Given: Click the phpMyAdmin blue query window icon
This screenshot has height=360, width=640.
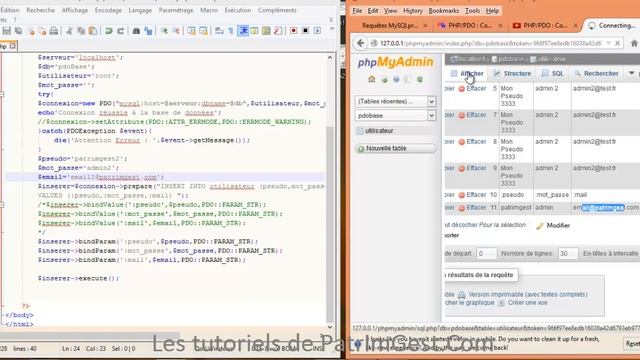Looking at the screenshot, I should [x=396, y=79].
